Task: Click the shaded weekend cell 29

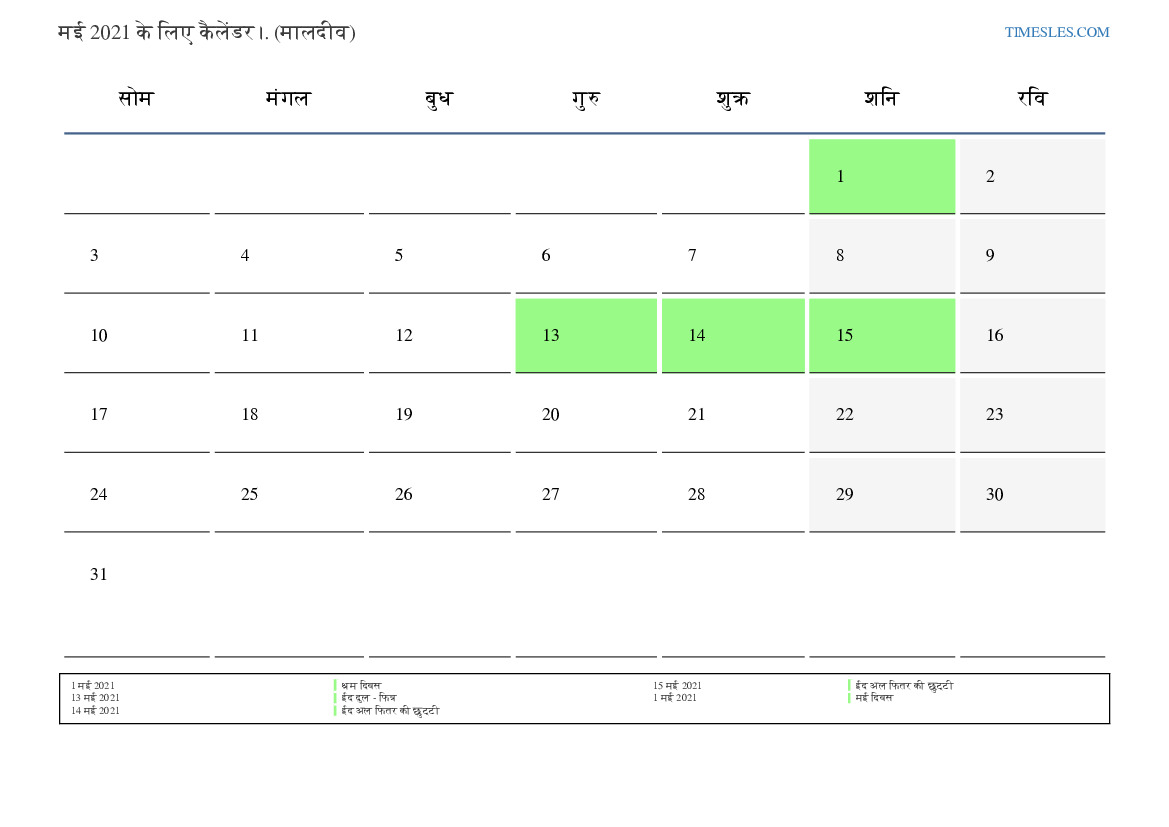Action: point(882,494)
